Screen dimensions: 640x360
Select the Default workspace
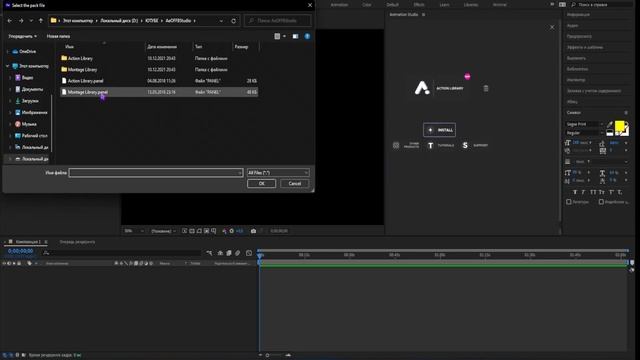tap(392, 4)
